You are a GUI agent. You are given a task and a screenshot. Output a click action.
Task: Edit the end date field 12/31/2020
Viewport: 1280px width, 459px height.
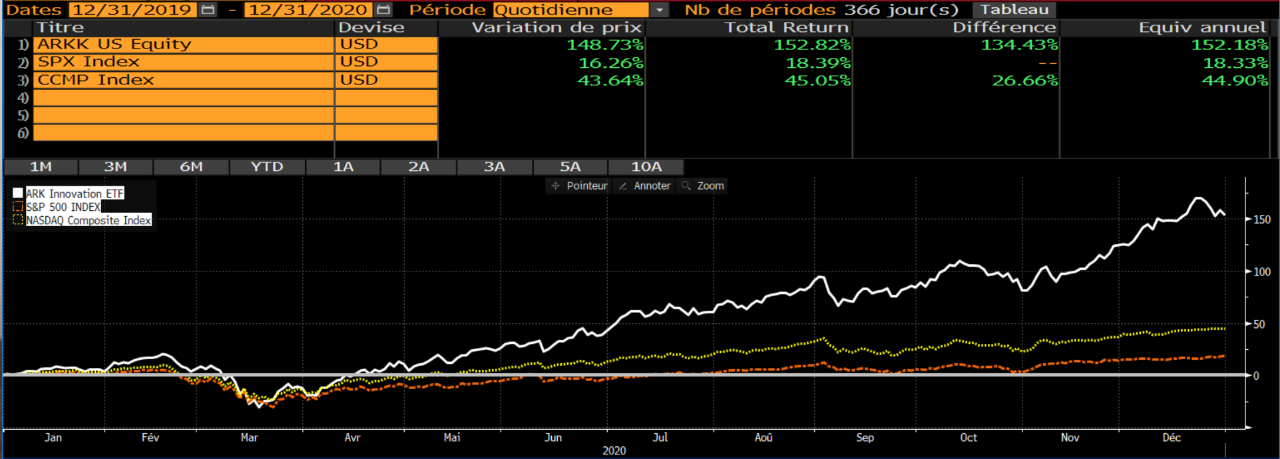coord(308,9)
